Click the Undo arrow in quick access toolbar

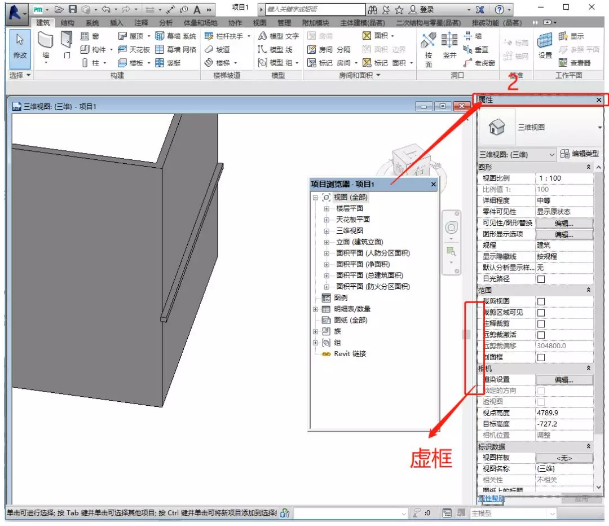pyautogui.click(x=105, y=9)
